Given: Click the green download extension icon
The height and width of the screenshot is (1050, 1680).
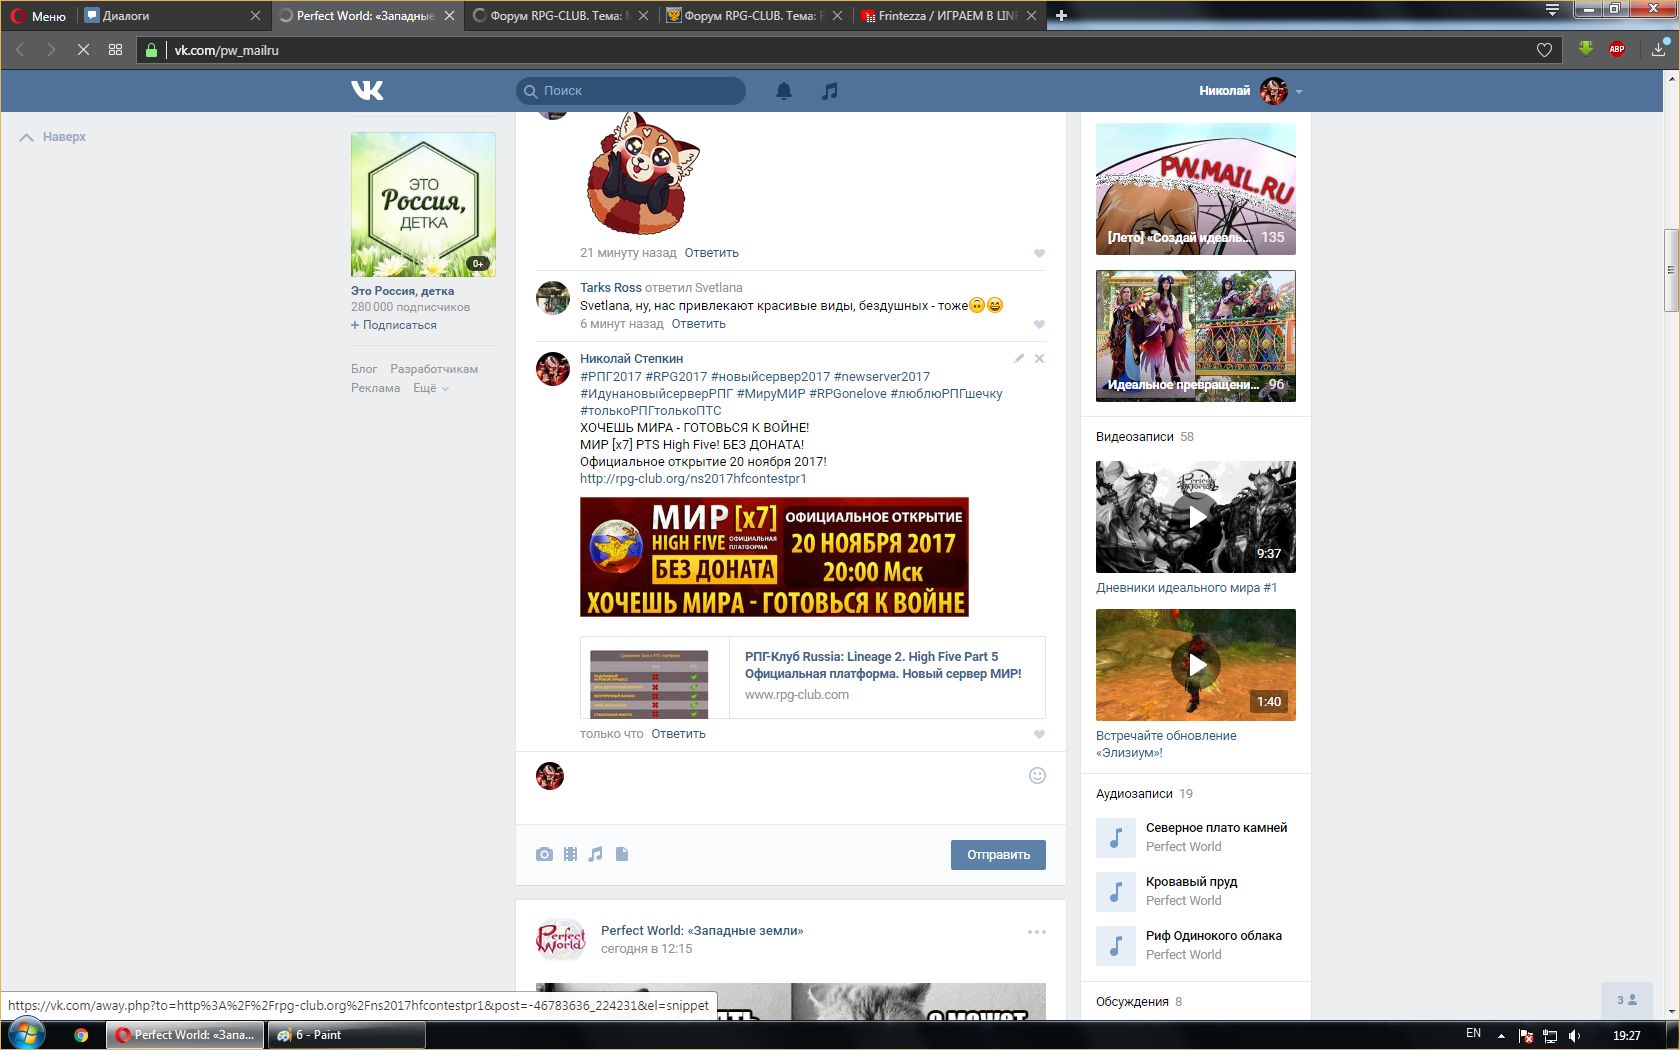Looking at the screenshot, I should (x=1585, y=48).
